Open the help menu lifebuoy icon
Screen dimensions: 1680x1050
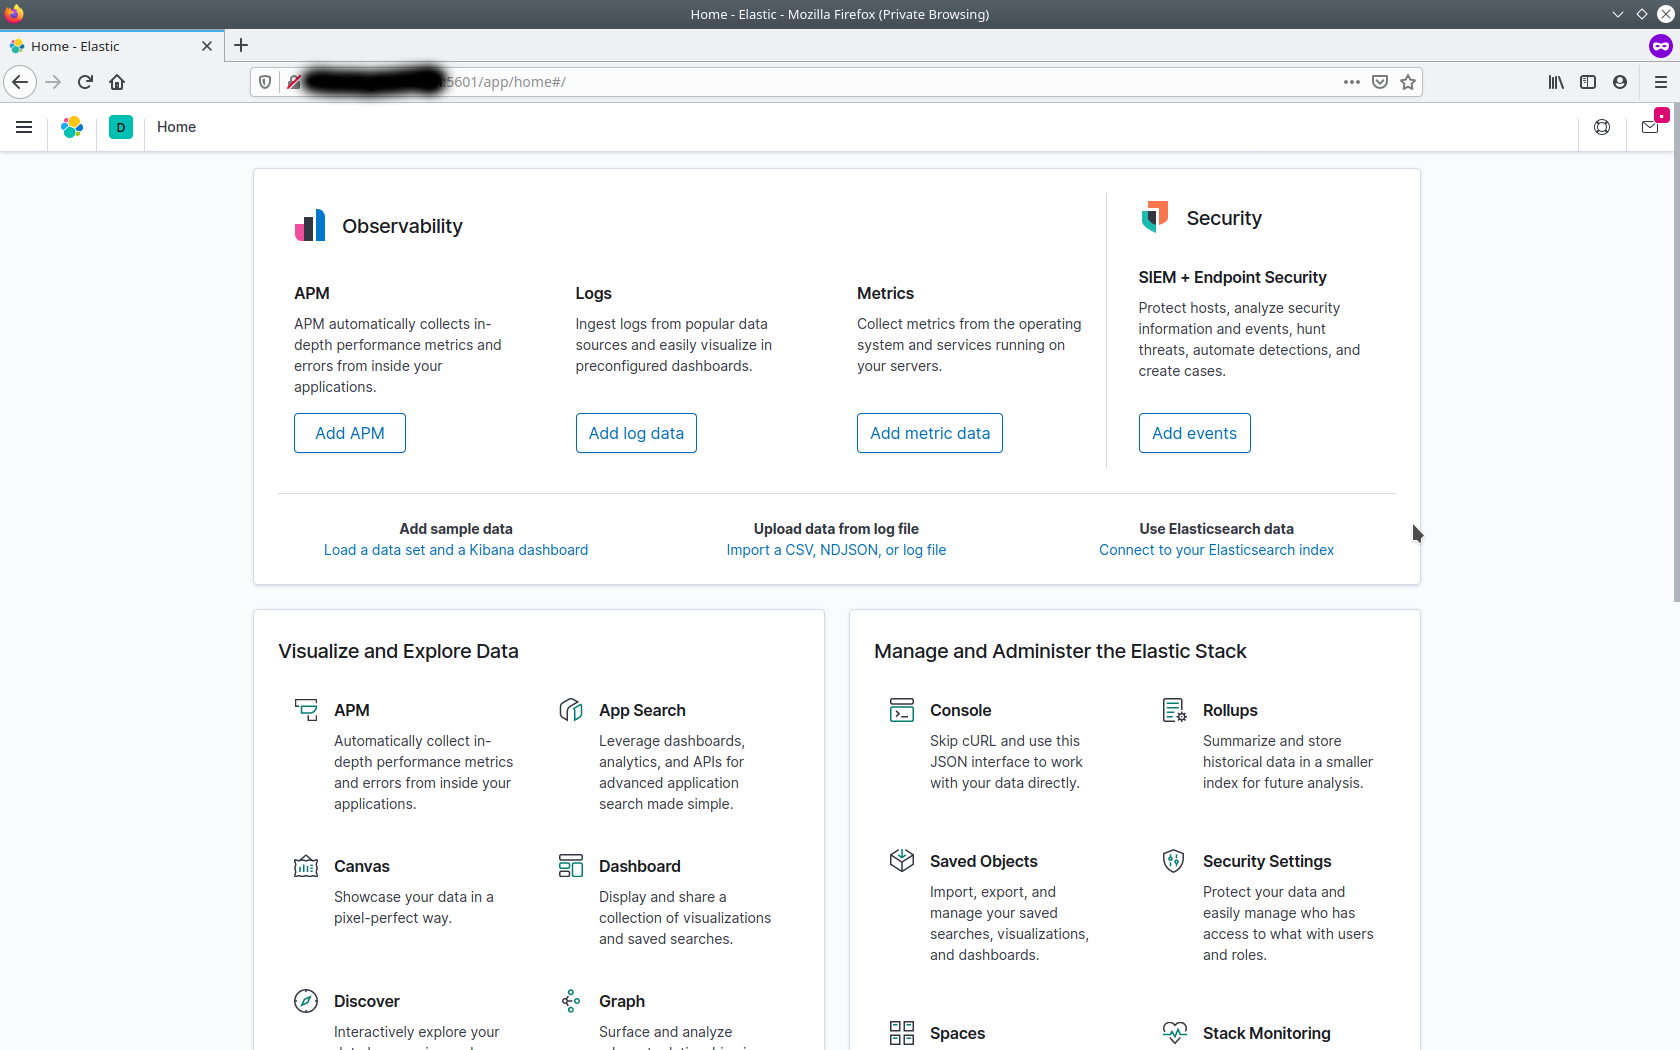tap(1602, 127)
